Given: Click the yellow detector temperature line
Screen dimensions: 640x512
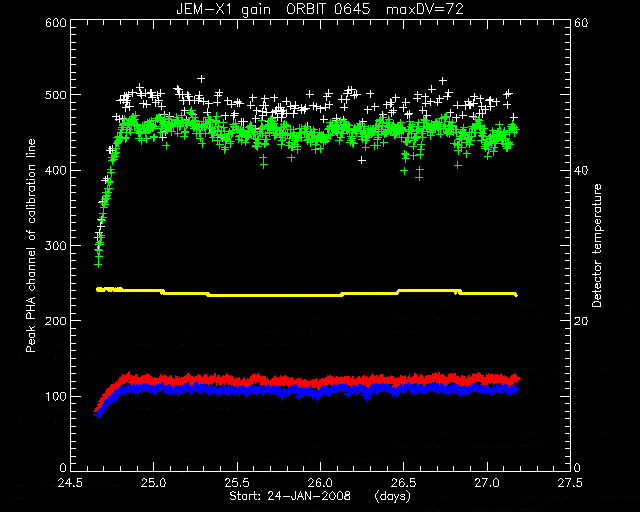Looking at the screenshot, I should [x=307, y=292].
